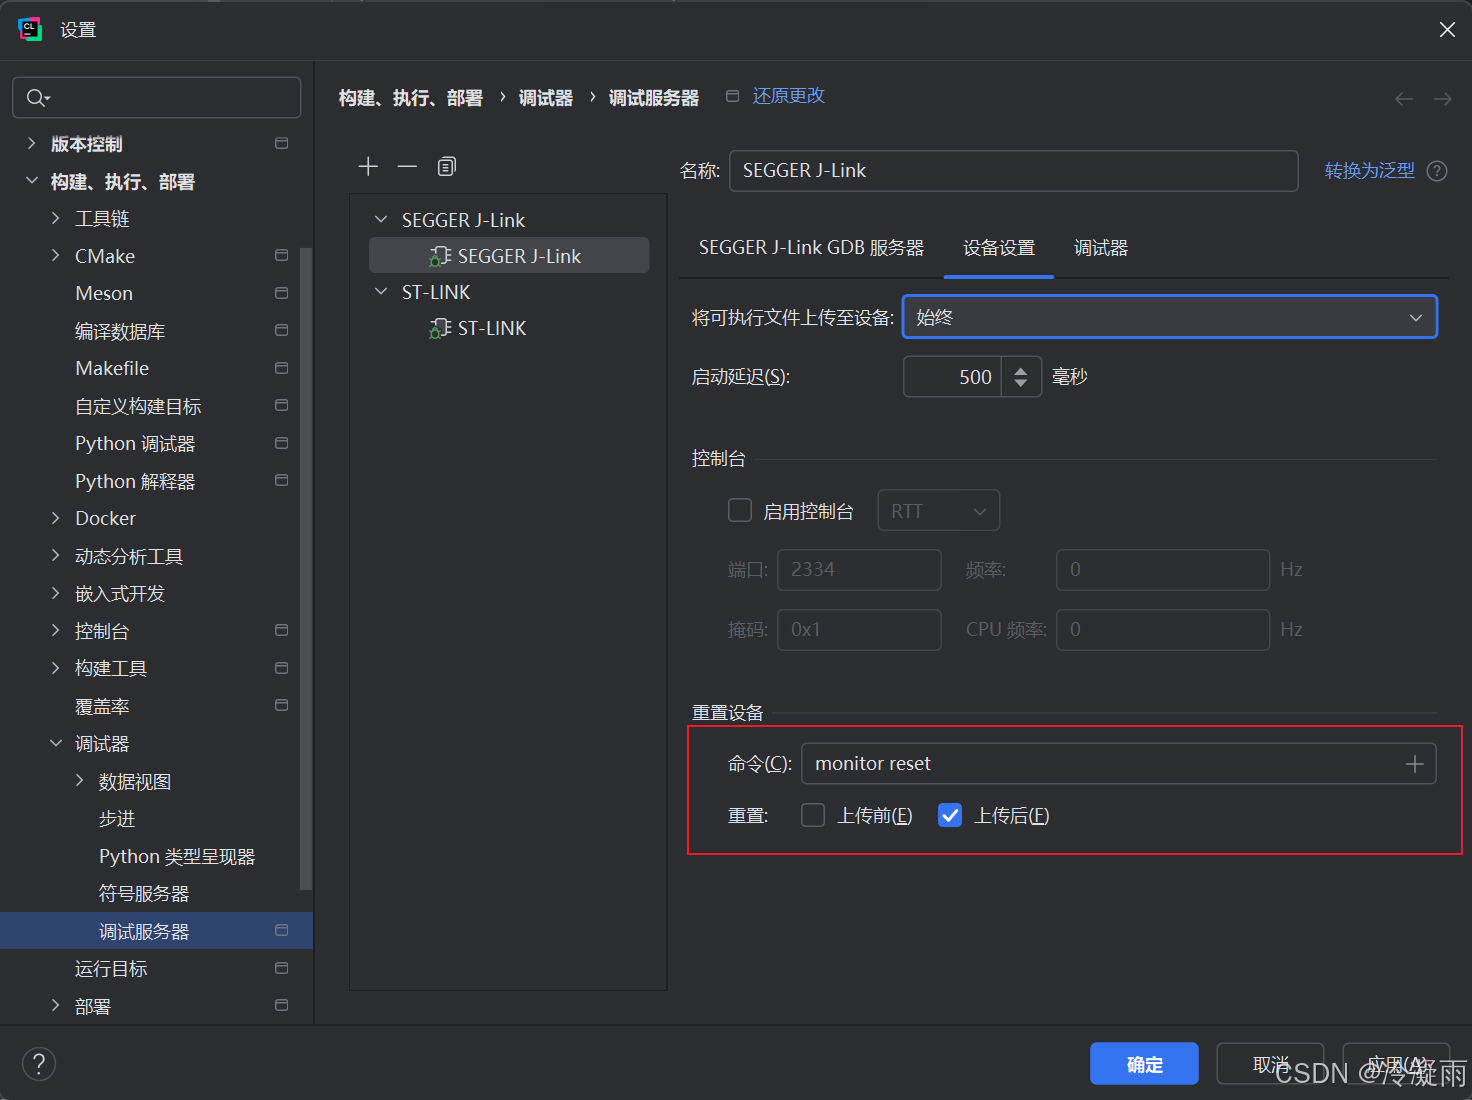The height and width of the screenshot is (1100, 1472).
Task: Click the search magnifier icon
Action: tap(37, 97)
